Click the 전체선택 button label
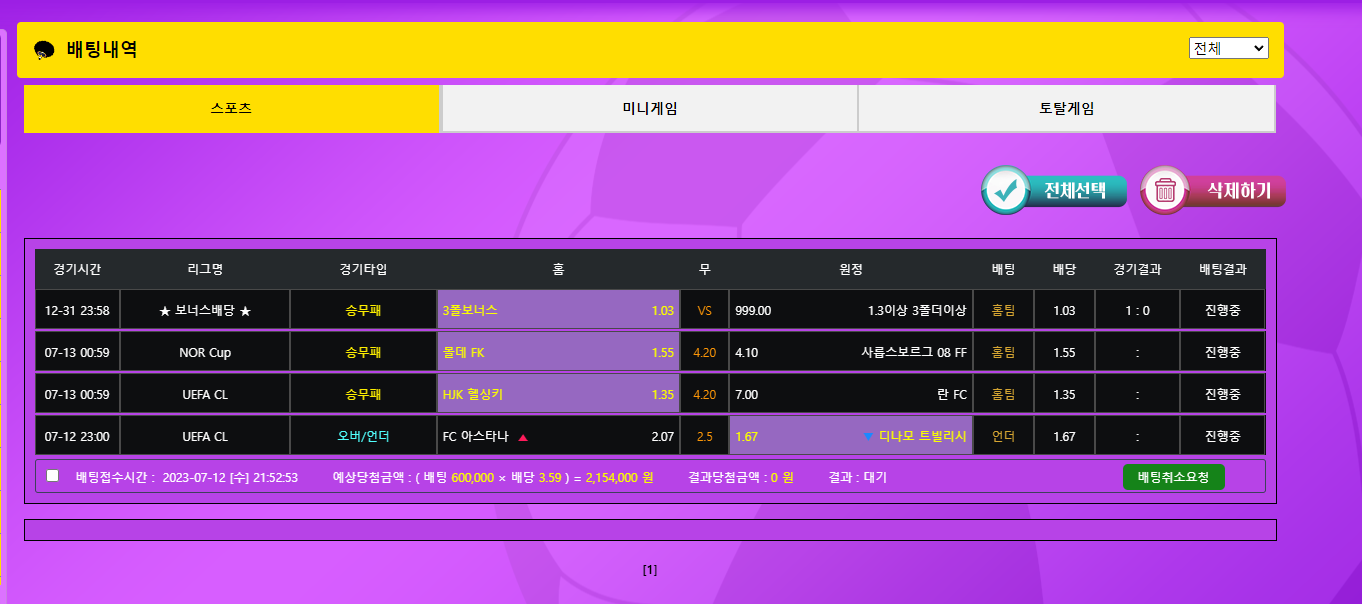The width and height of the screenshot is (1362, 604). 1075,190
